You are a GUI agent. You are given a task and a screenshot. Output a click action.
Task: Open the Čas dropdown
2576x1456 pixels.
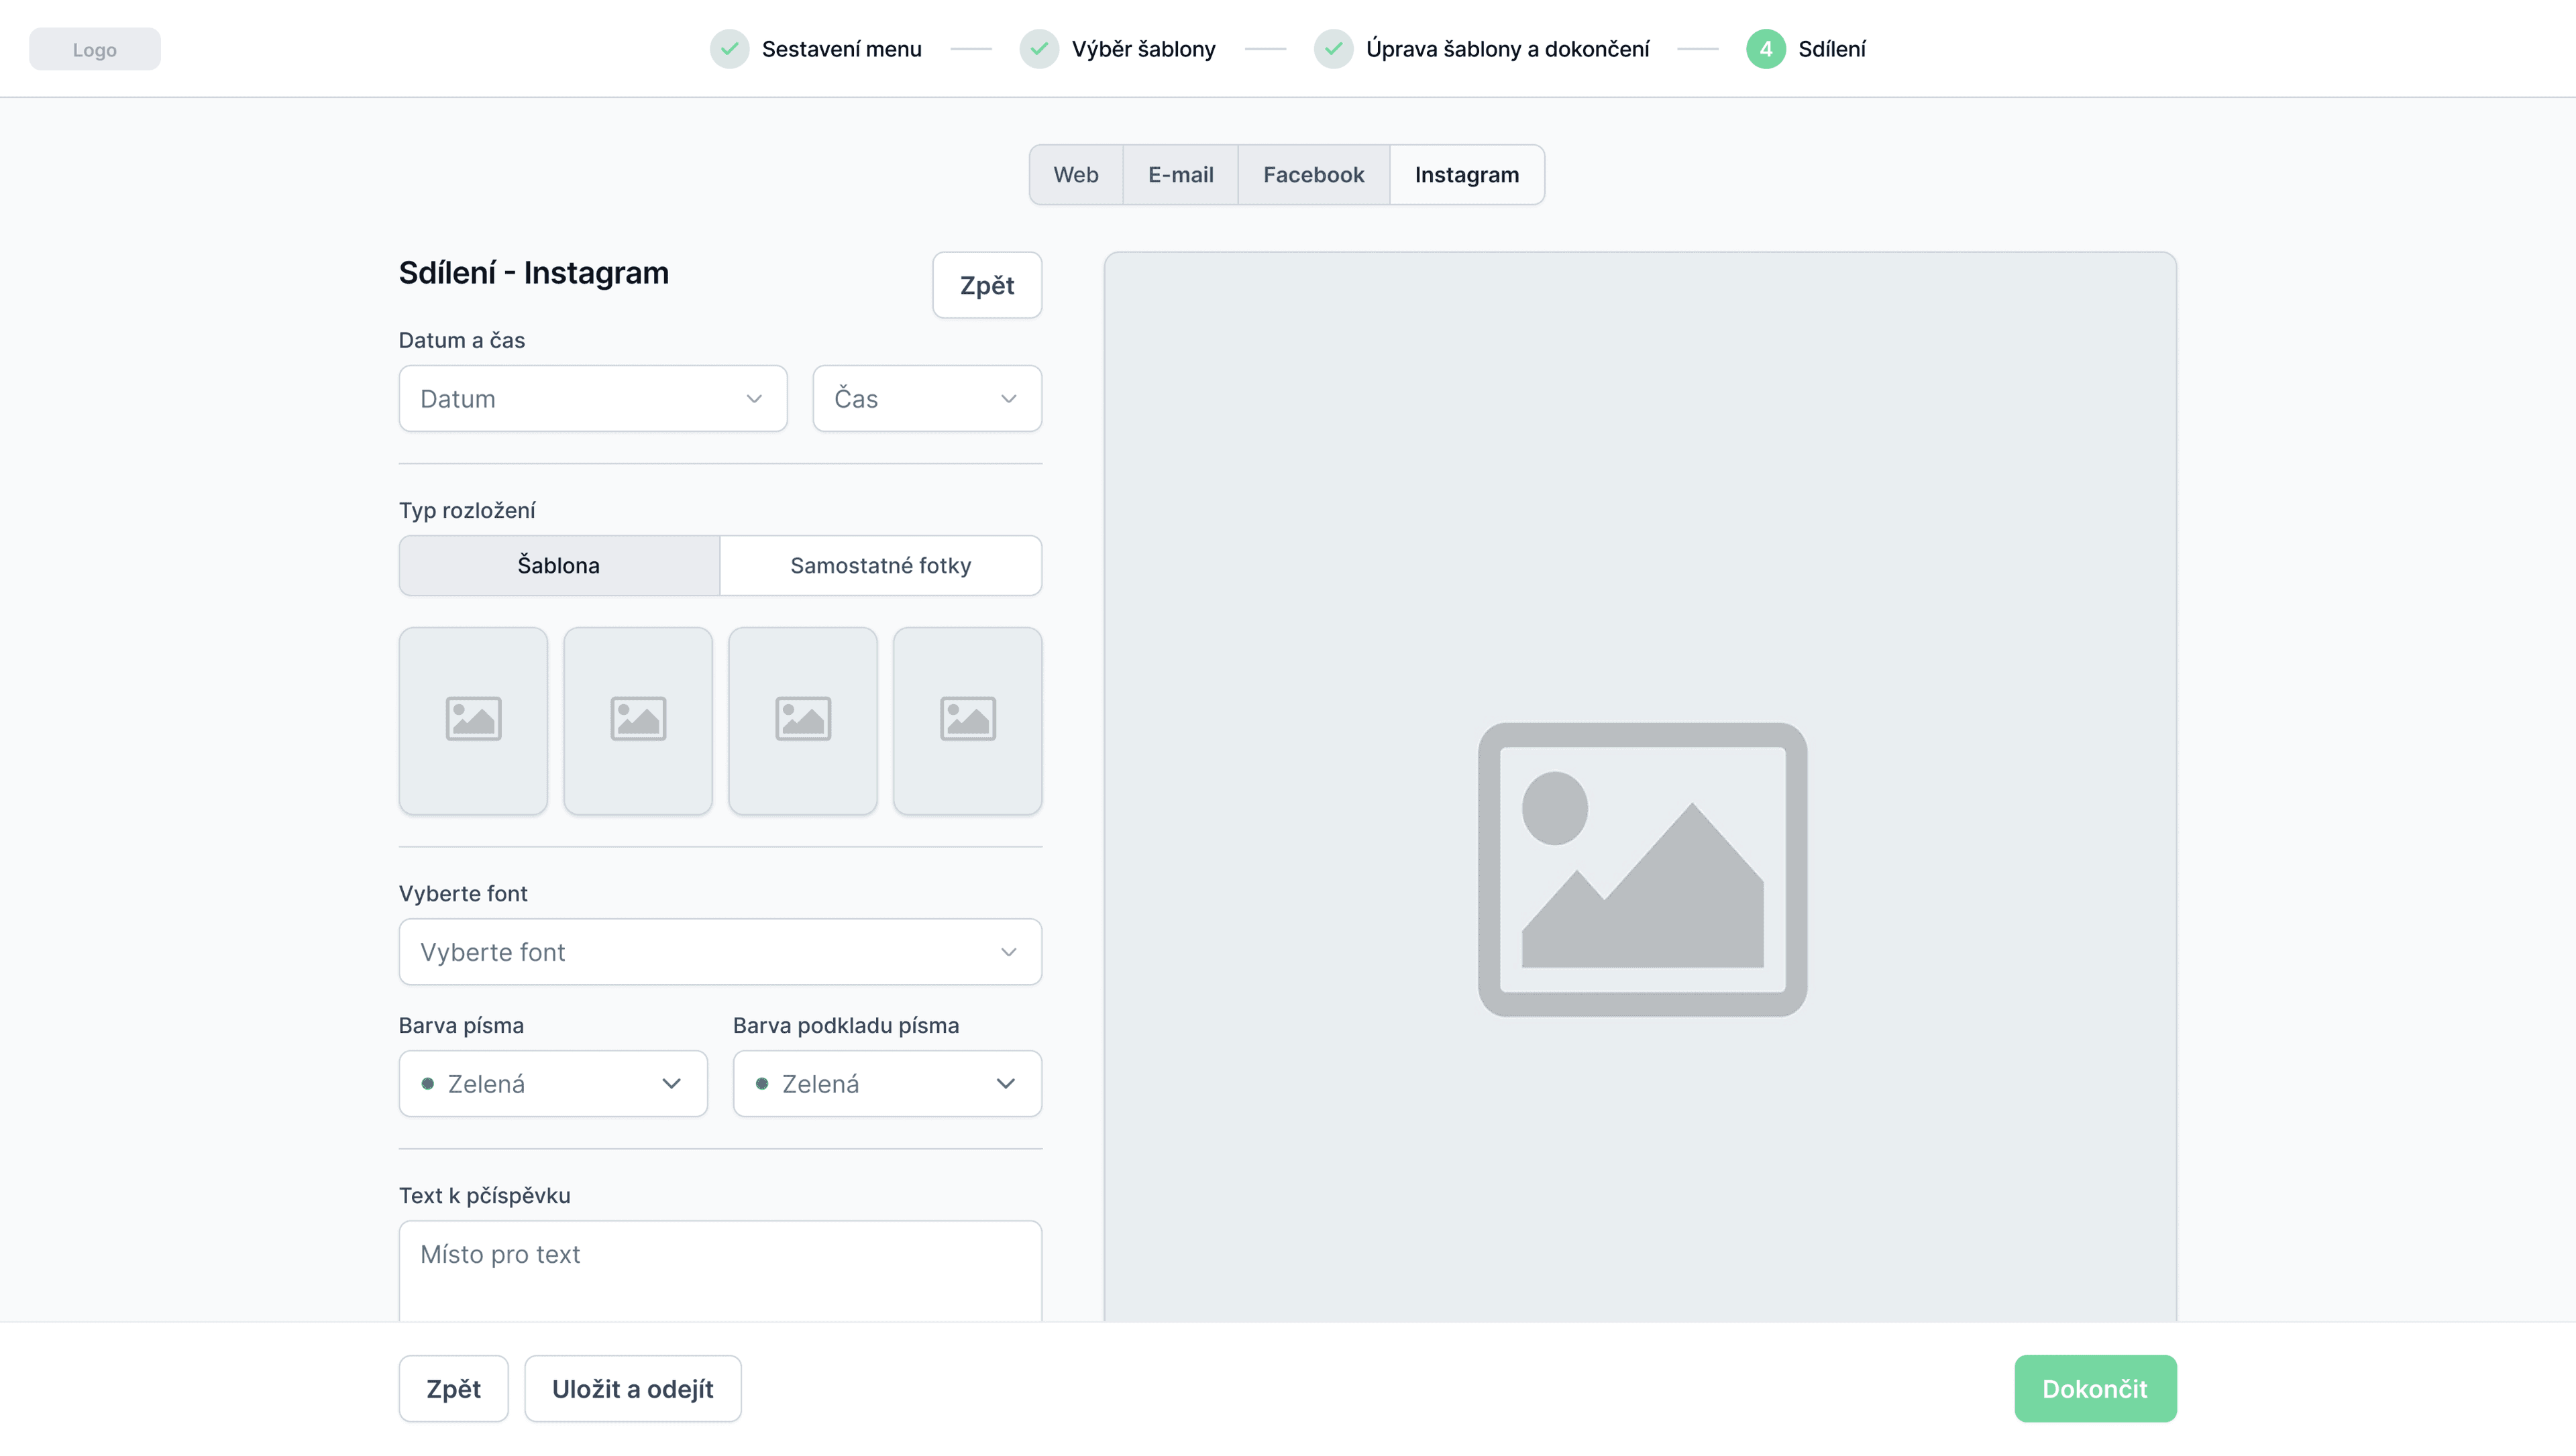(926, 398)
